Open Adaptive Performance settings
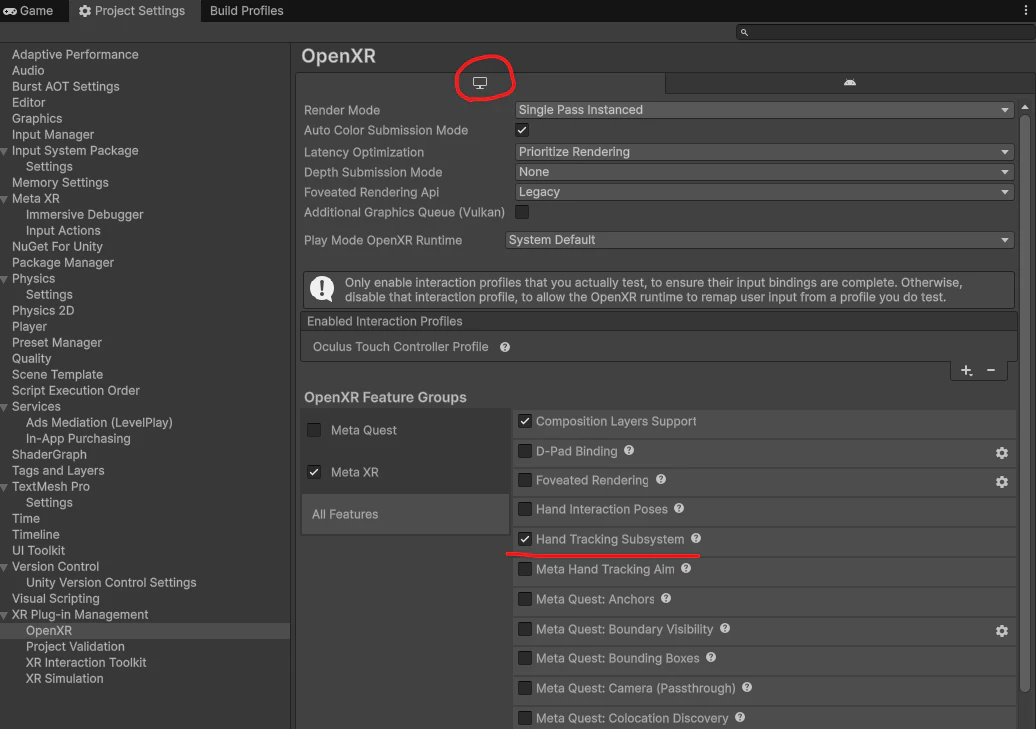This screenshot has width=1036, height=729. (75, 54)
